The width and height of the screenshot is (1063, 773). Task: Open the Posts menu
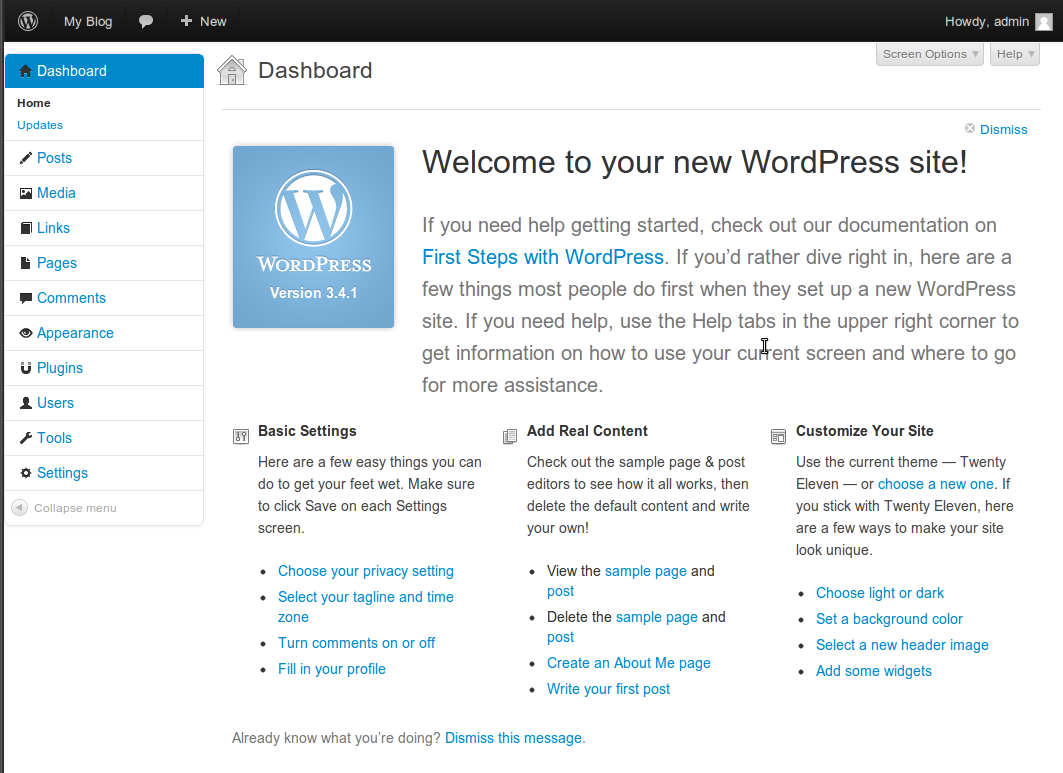pos(54,158)
